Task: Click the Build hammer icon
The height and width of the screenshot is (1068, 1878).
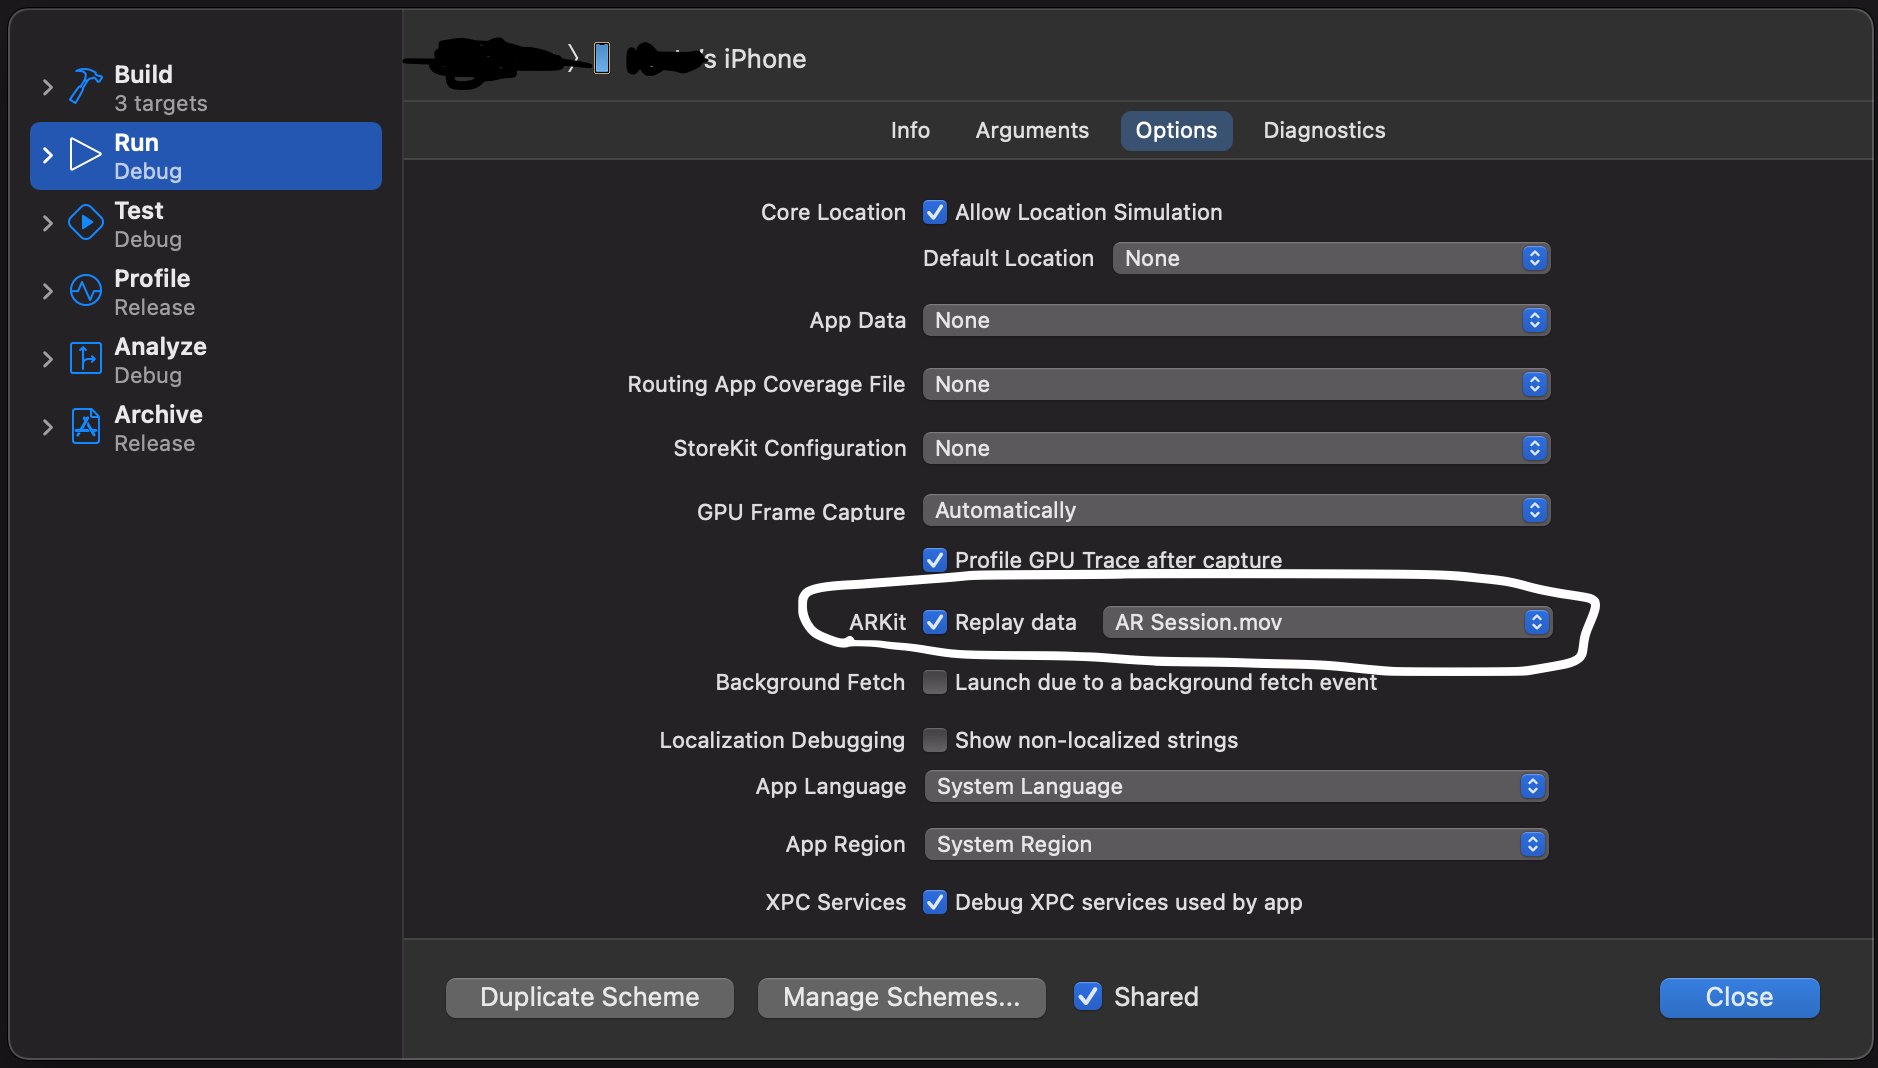Action: pos(86,87)
